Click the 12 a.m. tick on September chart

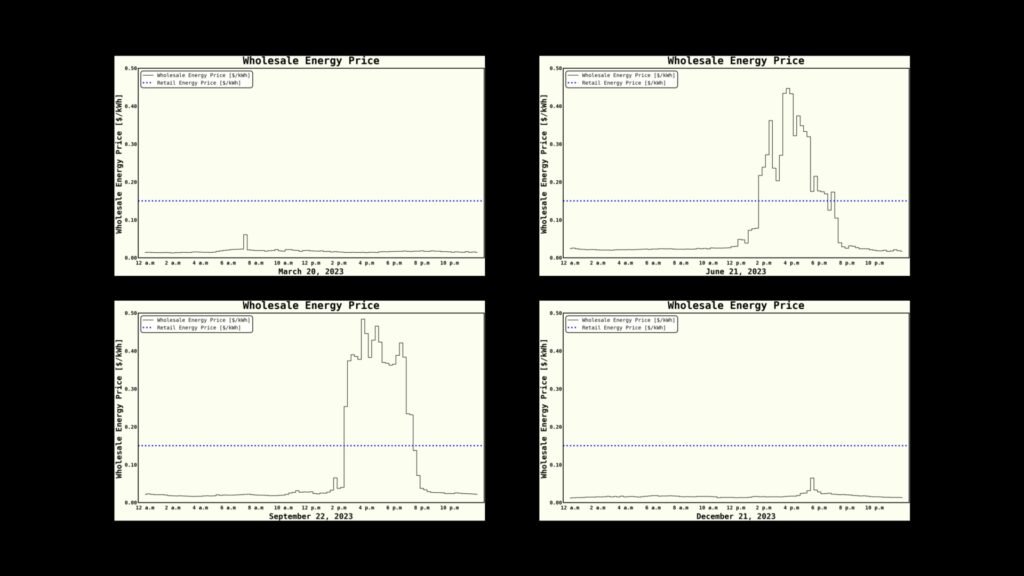[x=146, y=508]
